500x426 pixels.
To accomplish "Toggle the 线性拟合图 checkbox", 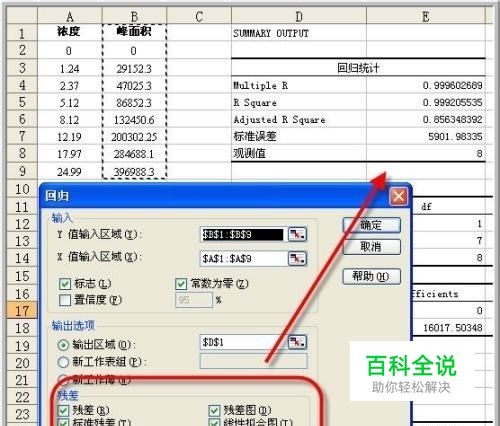I will pyautogui.click(x=214, y=423).
